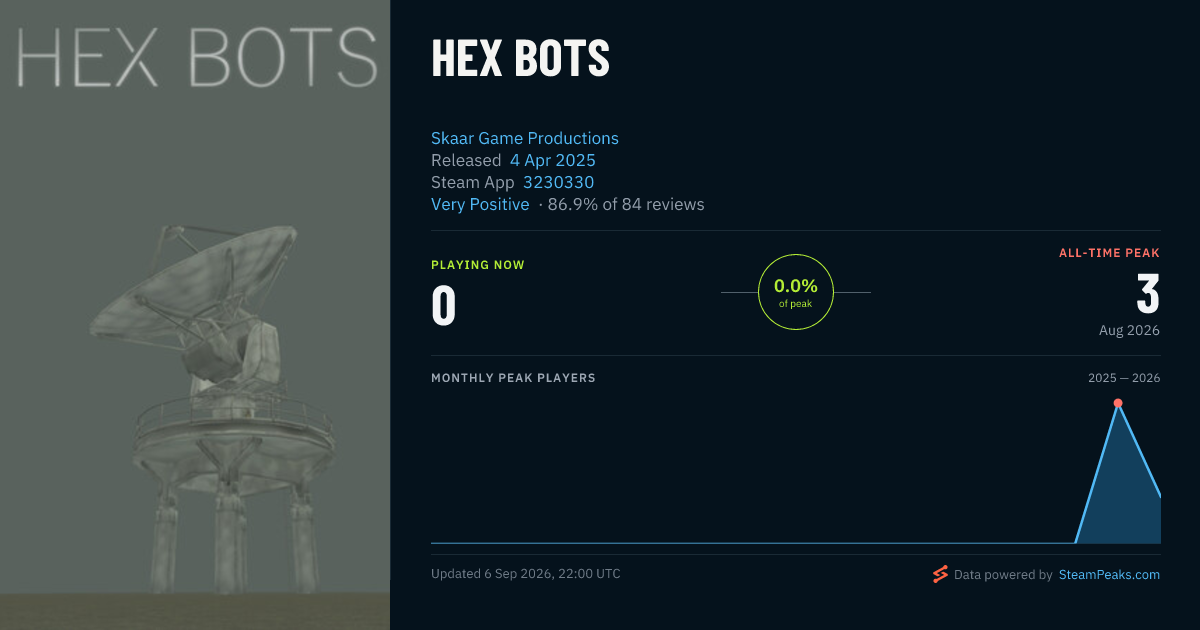
Task: Click the Monthly Peak Players heading
Action: [x=513, y=378]
